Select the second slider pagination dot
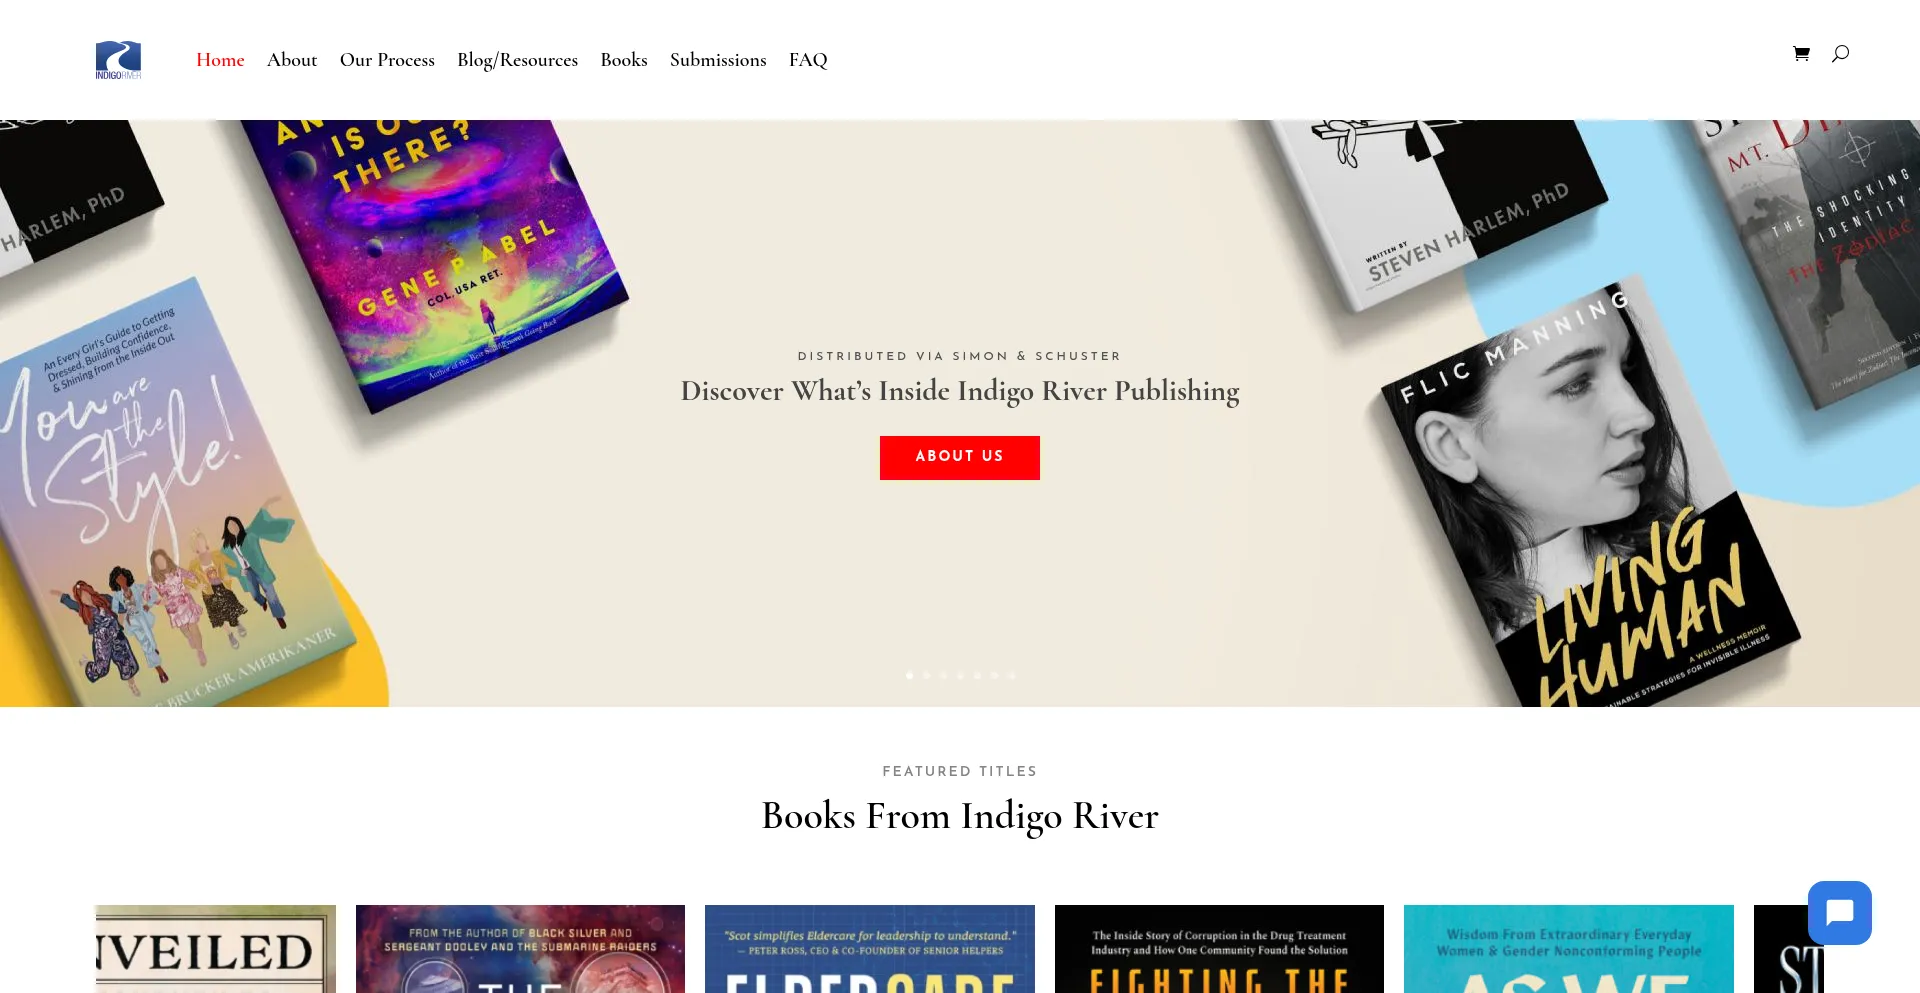Image resolution: width=1920 pixels, height=993 pixels. click(x=926, y=676)
